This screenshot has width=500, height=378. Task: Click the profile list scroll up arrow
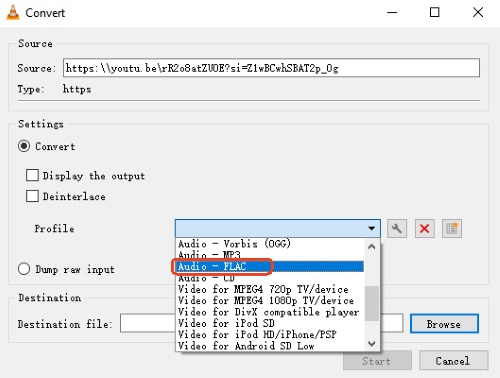[372, 246]
